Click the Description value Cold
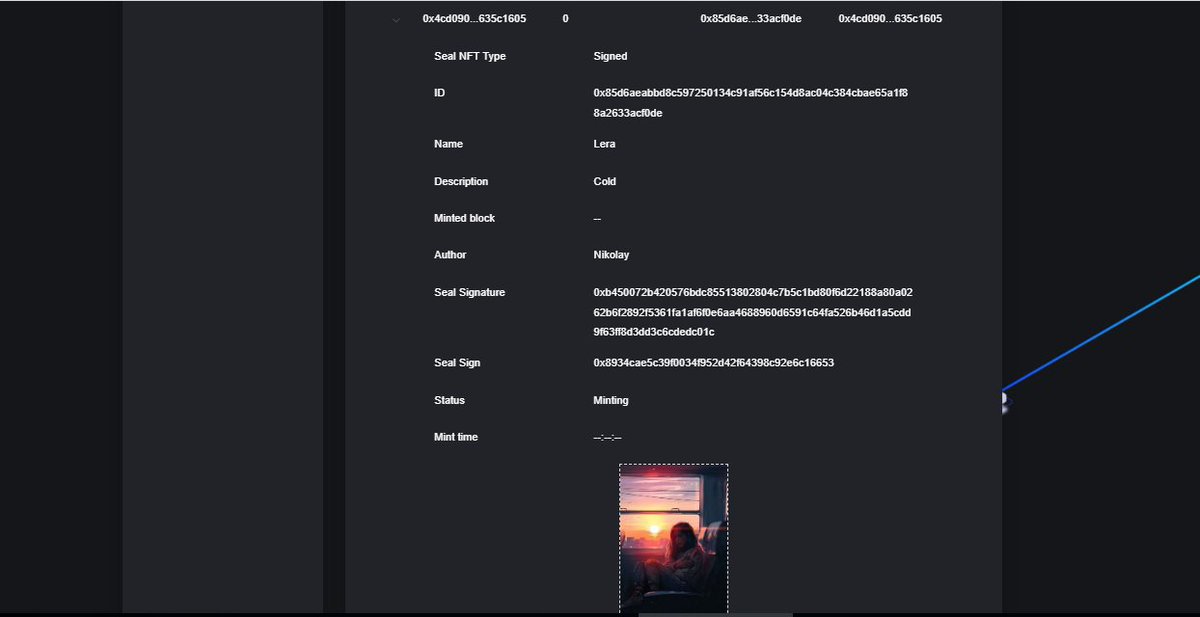The height and width of the screenshot is (617, 1200). pos(604,182)
